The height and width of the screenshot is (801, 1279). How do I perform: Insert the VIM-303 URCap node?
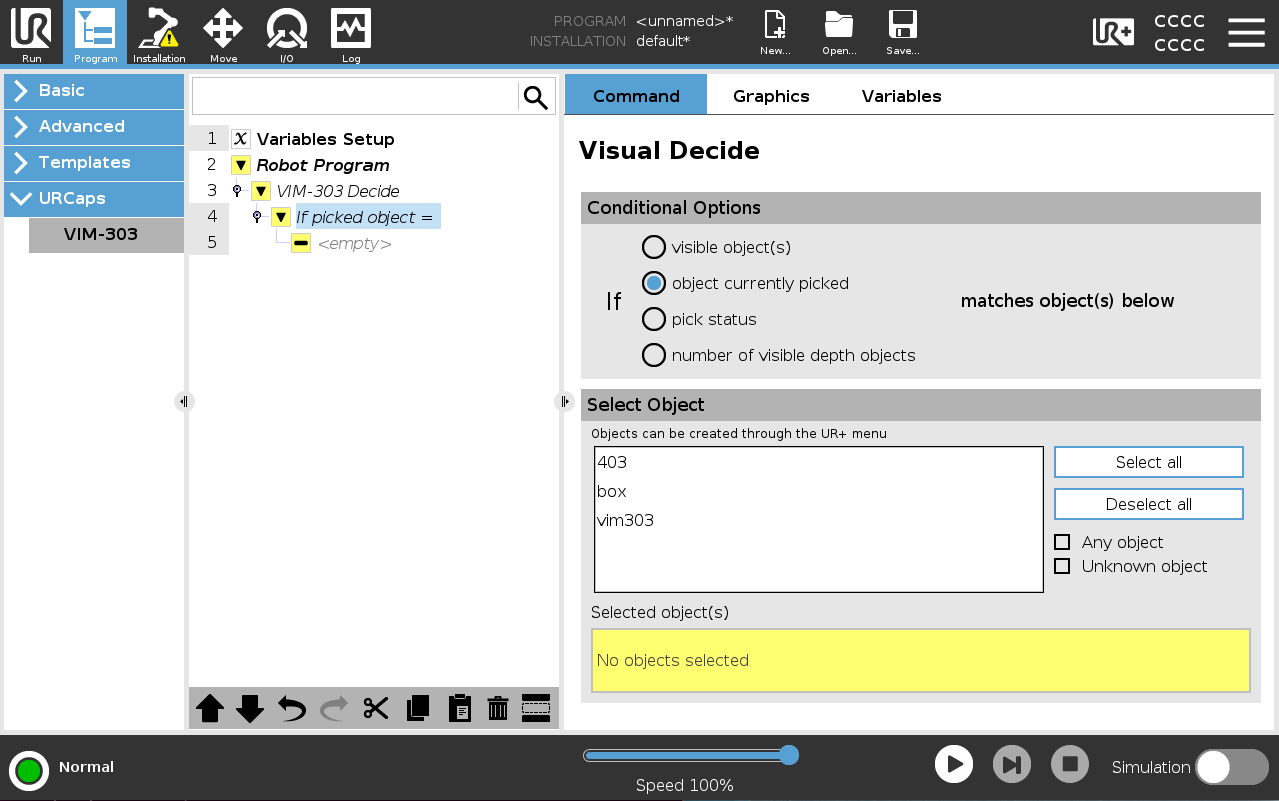106,235
